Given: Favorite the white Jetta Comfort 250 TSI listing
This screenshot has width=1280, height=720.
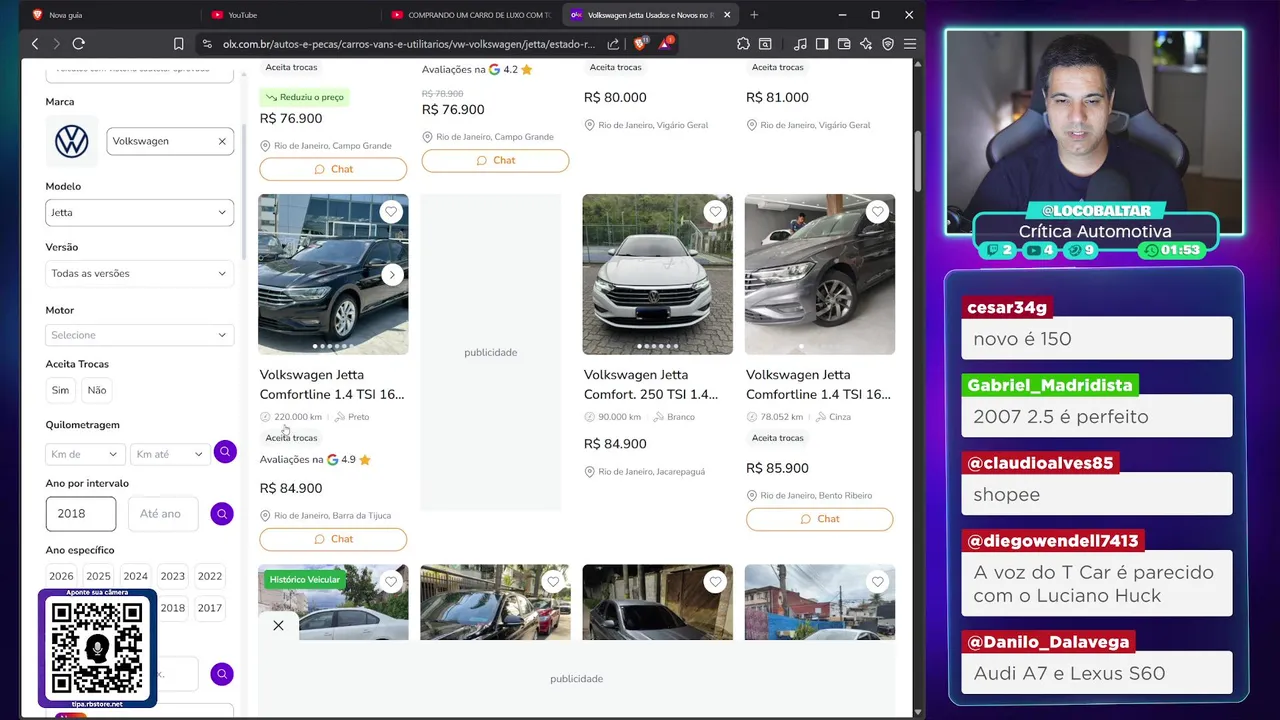Looking at the screenshot, I should click(715, 211).
